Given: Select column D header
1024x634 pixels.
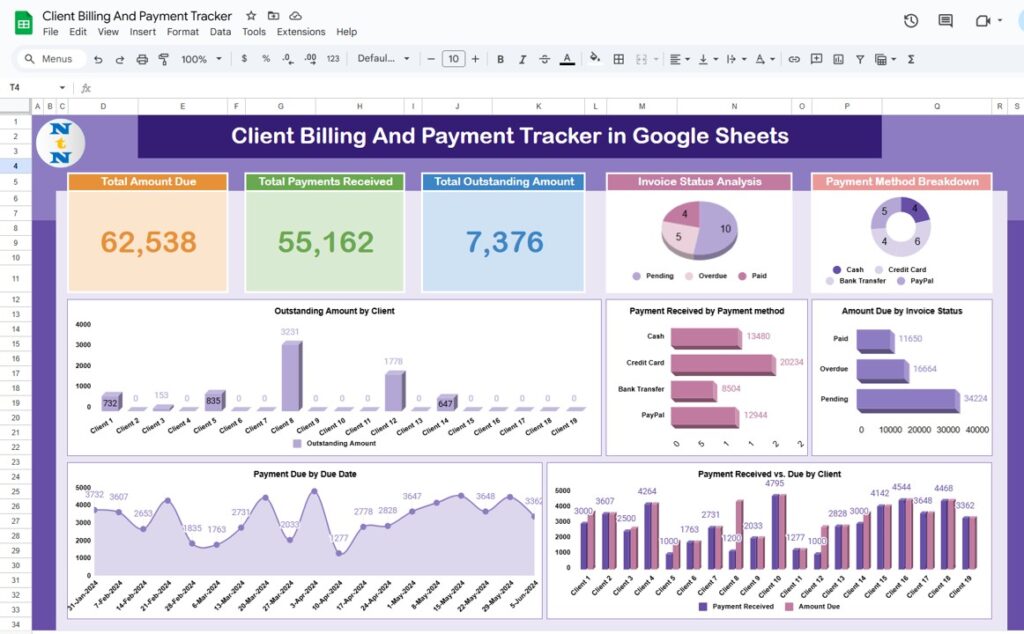Looking at the screenshot, I should pyautogui.click(x=103, y=106).
